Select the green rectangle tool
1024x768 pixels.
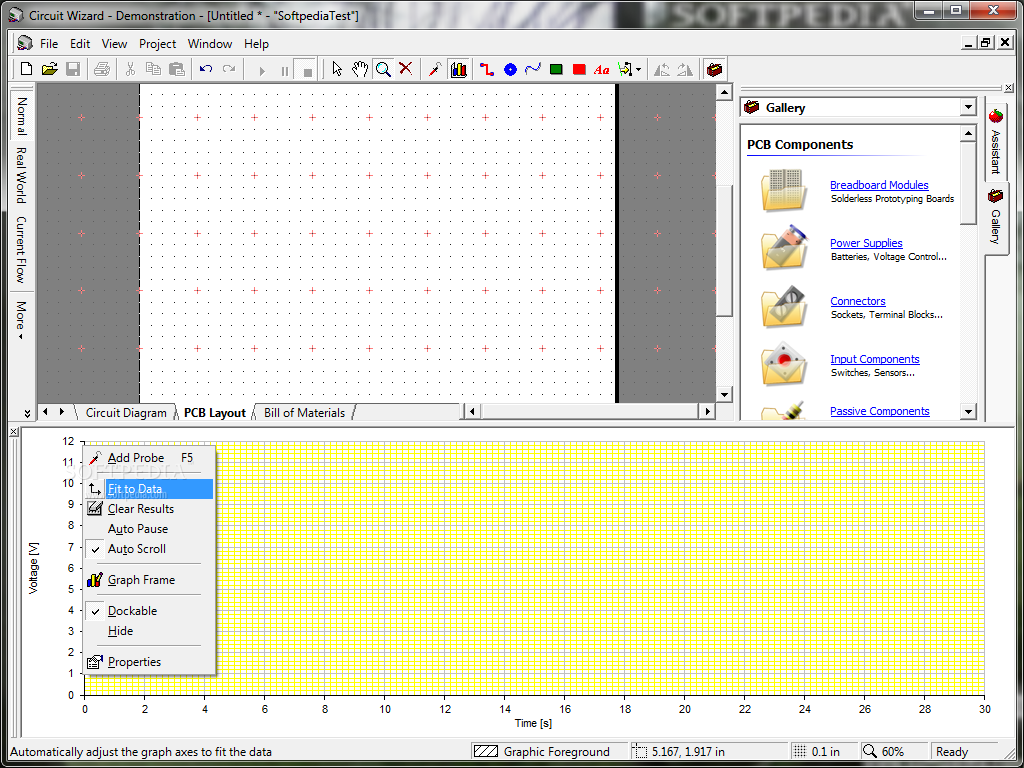556,69
